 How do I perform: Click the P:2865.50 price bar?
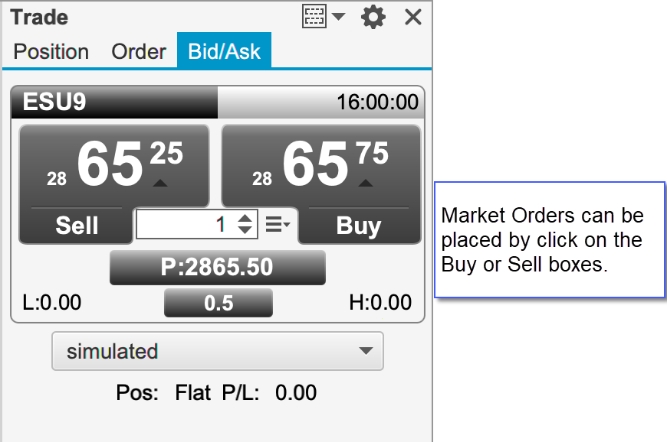pyautogui.click(x=218, y=267)
